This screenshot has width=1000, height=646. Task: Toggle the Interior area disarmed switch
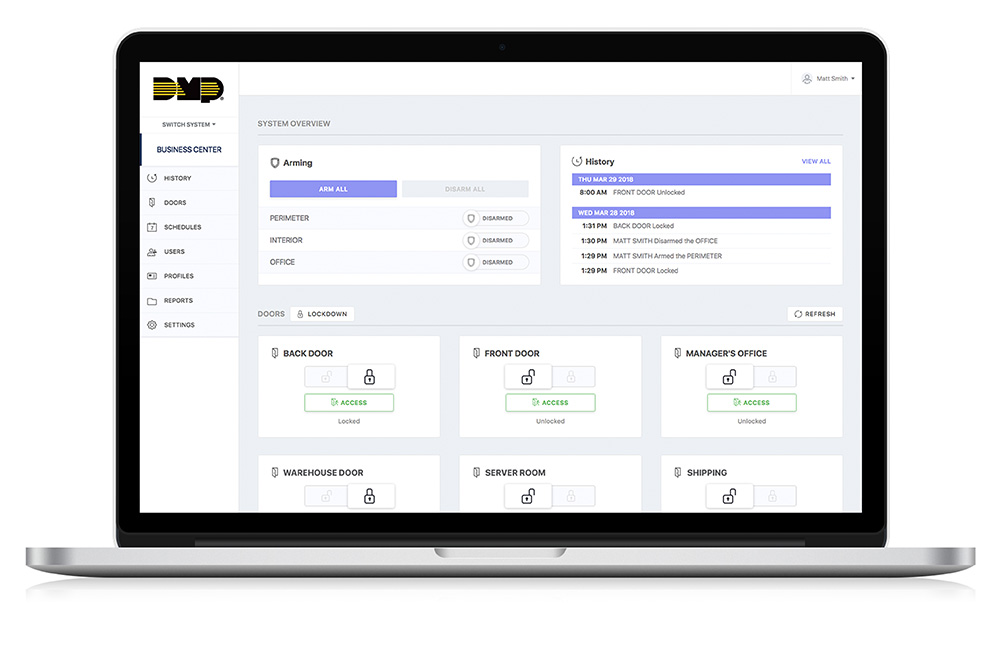pyautogui.click(x=495, y=240)
